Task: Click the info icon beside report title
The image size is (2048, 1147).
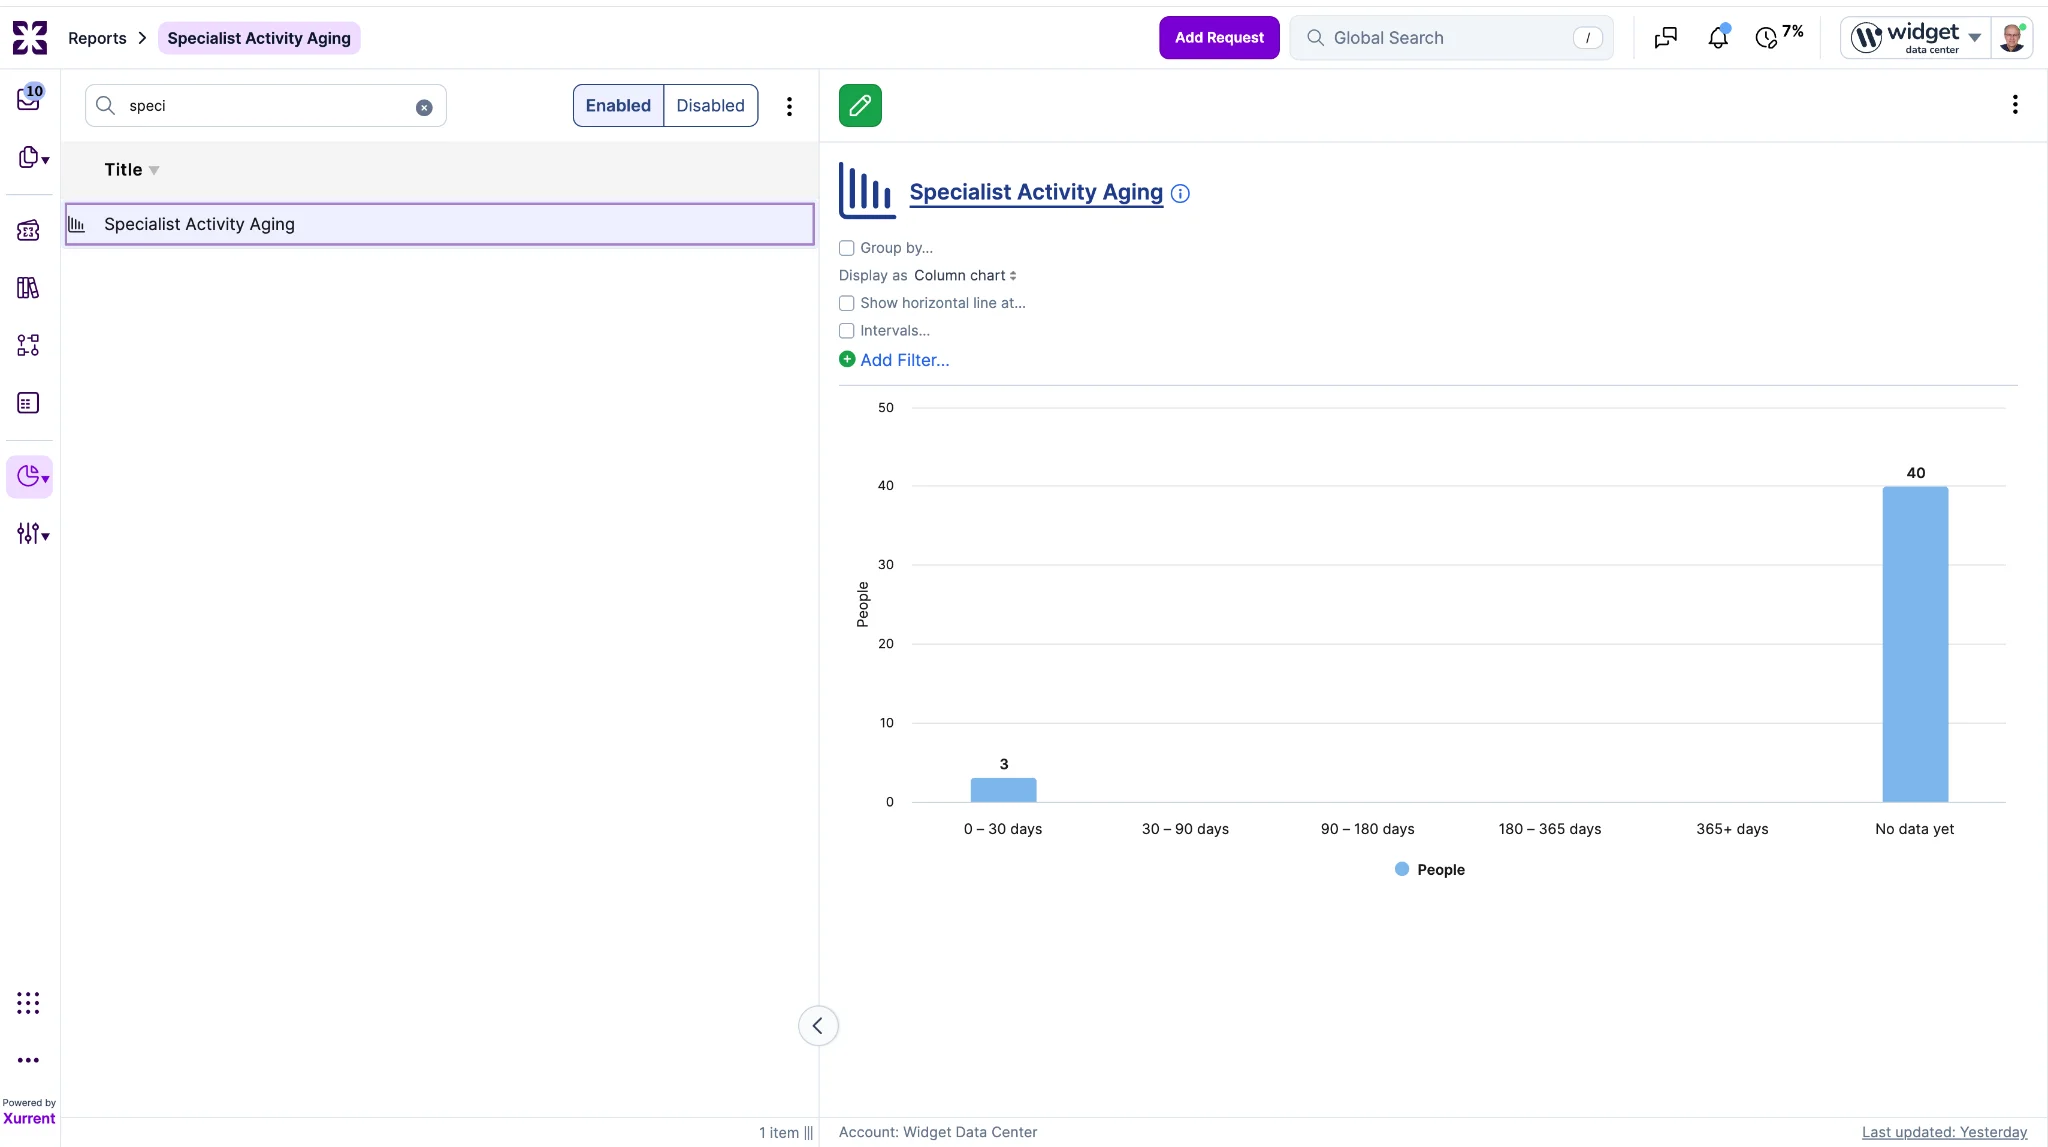Action: pyautogui.click(x=1180, y=193)
